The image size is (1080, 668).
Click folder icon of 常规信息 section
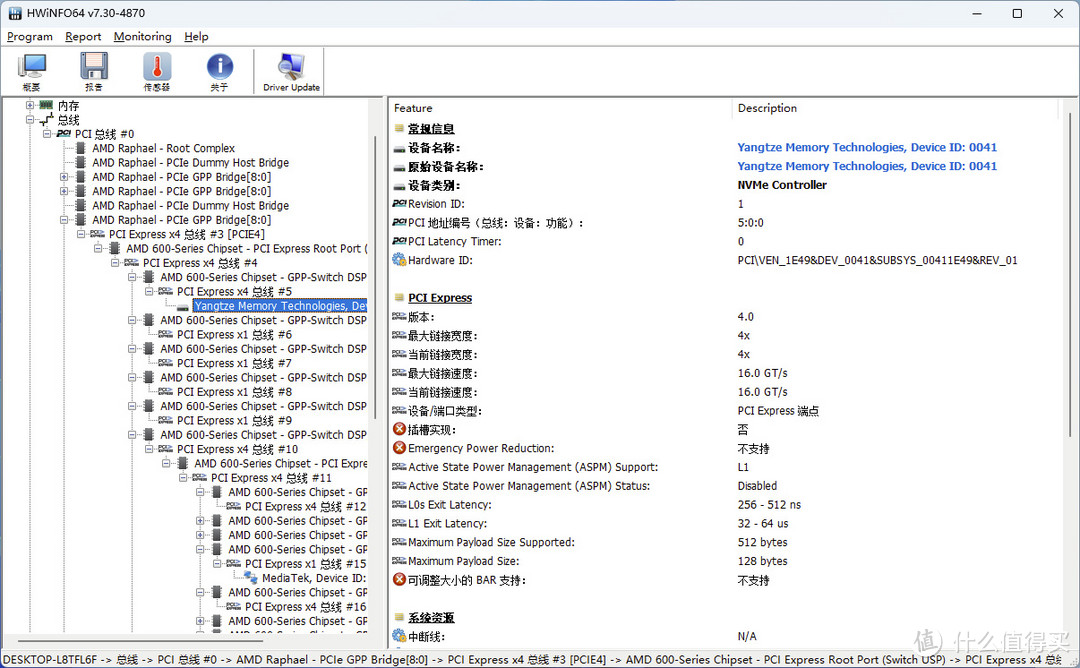tap(399, 128)
